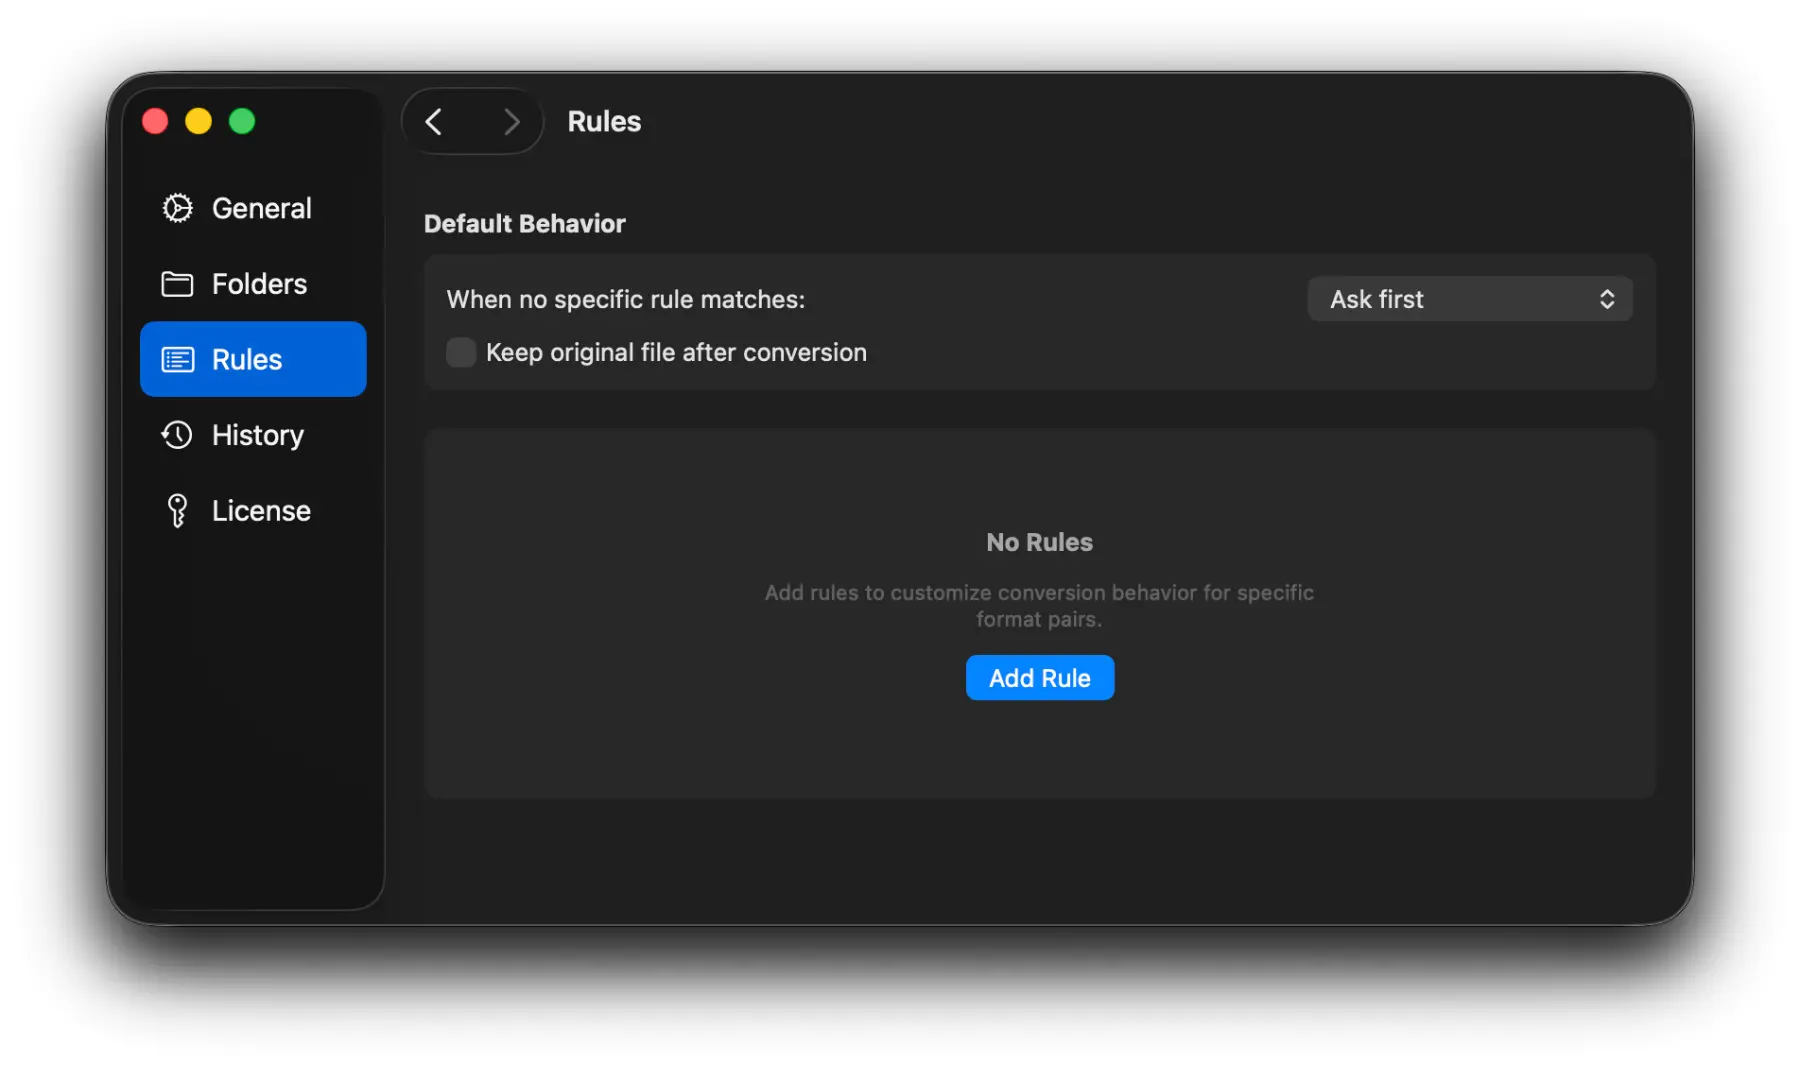Enable Keep original file after conversion checkbox

point(460,353)
